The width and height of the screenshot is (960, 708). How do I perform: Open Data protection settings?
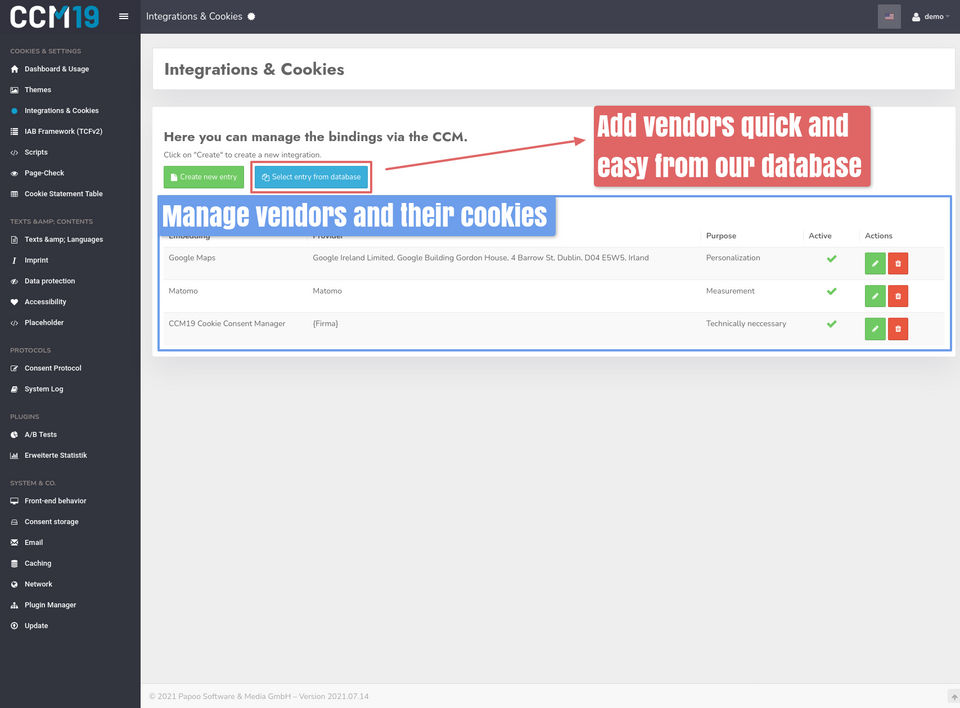coord(50,281)
